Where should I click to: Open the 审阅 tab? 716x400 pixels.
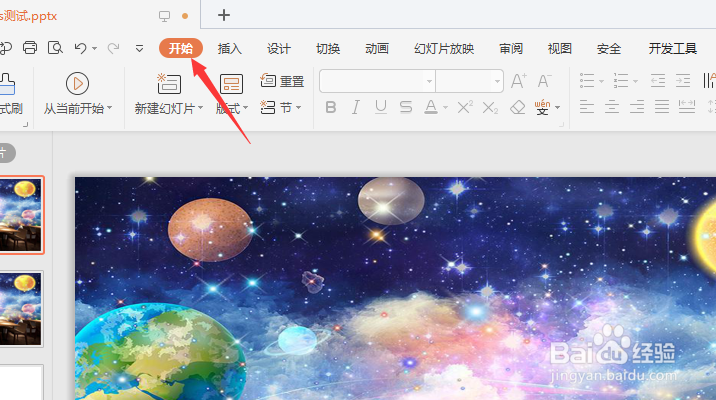click(511, 48)
